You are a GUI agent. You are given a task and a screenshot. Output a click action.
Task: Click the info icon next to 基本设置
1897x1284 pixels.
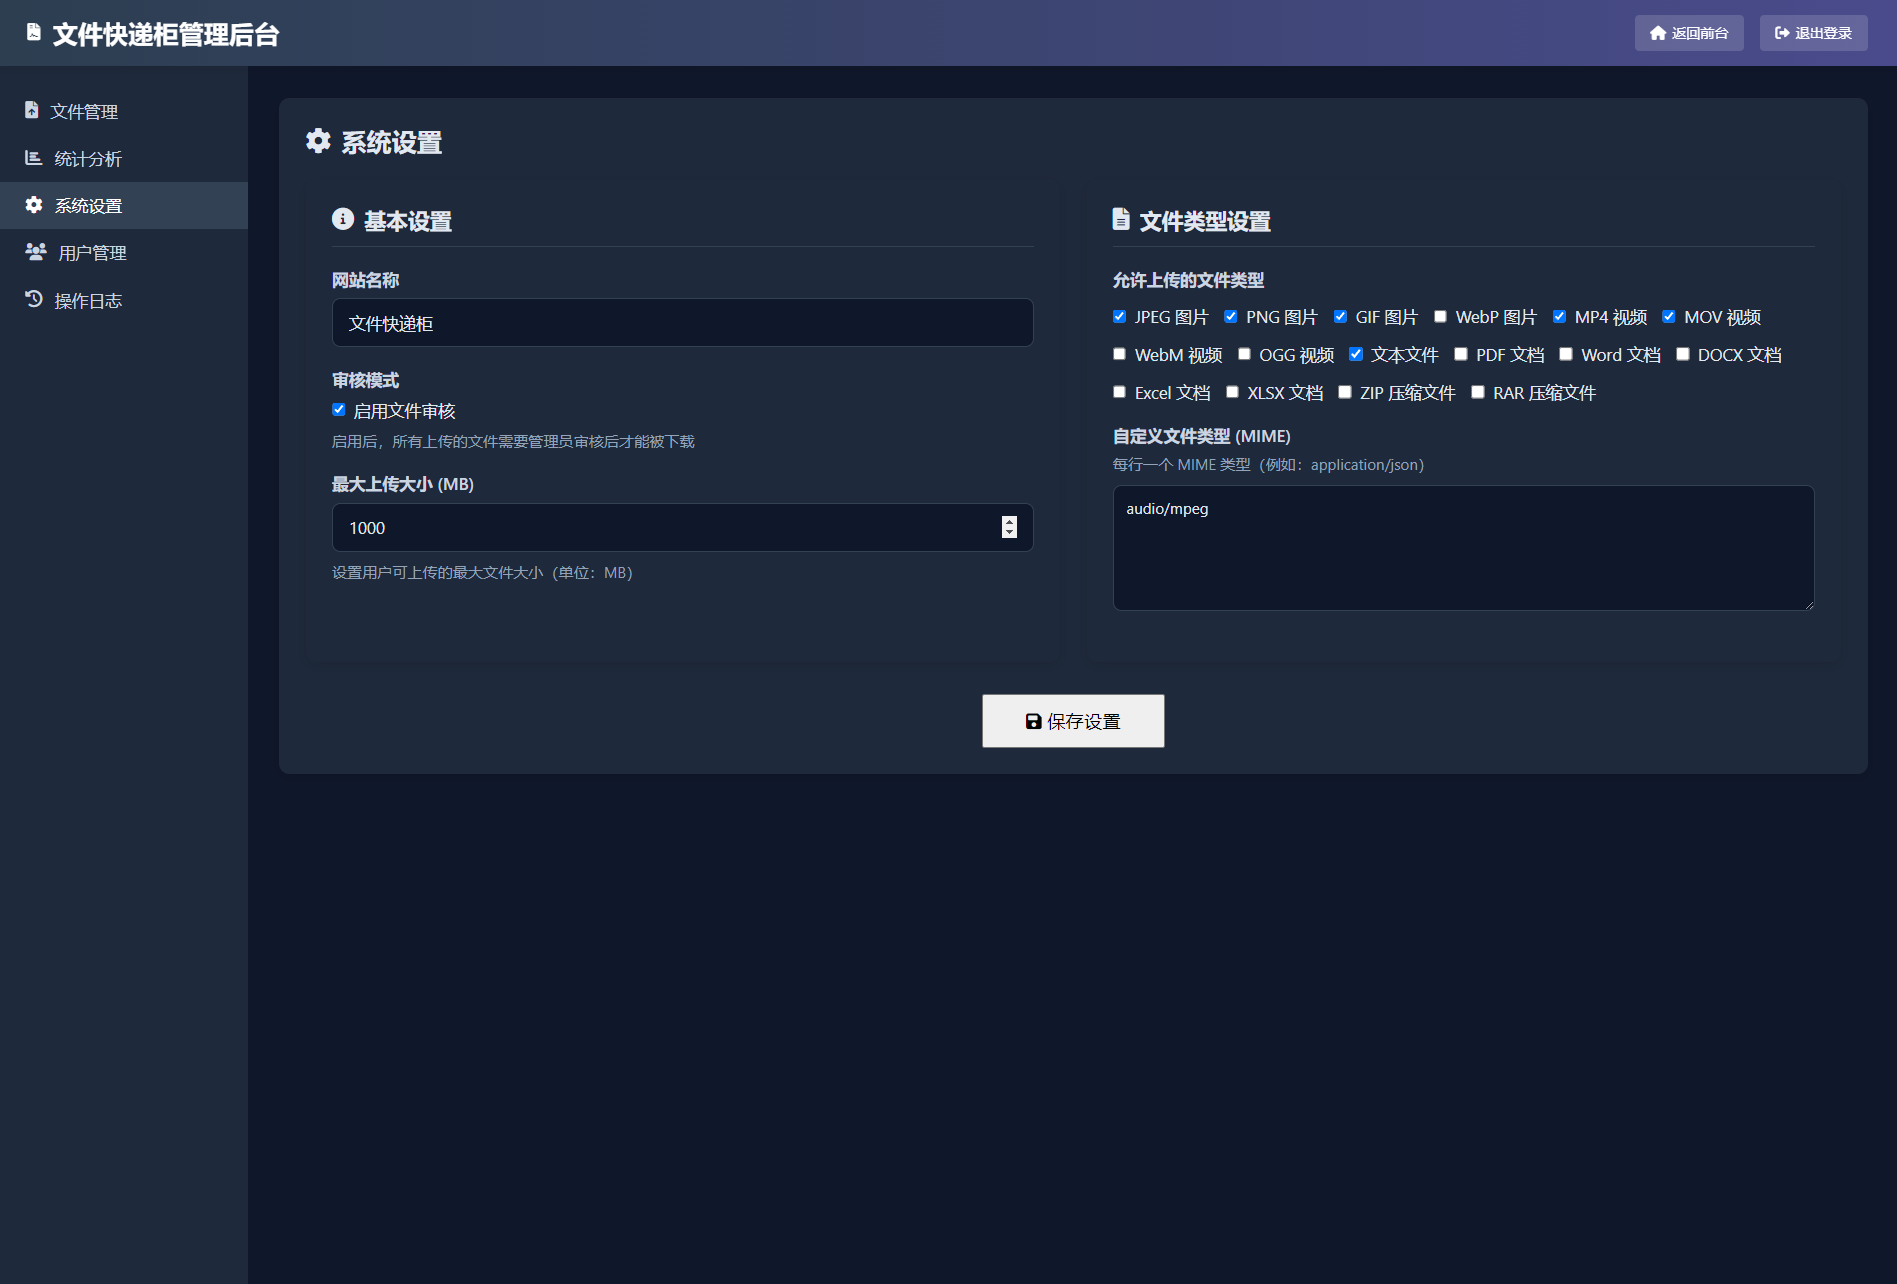[341, 219]
